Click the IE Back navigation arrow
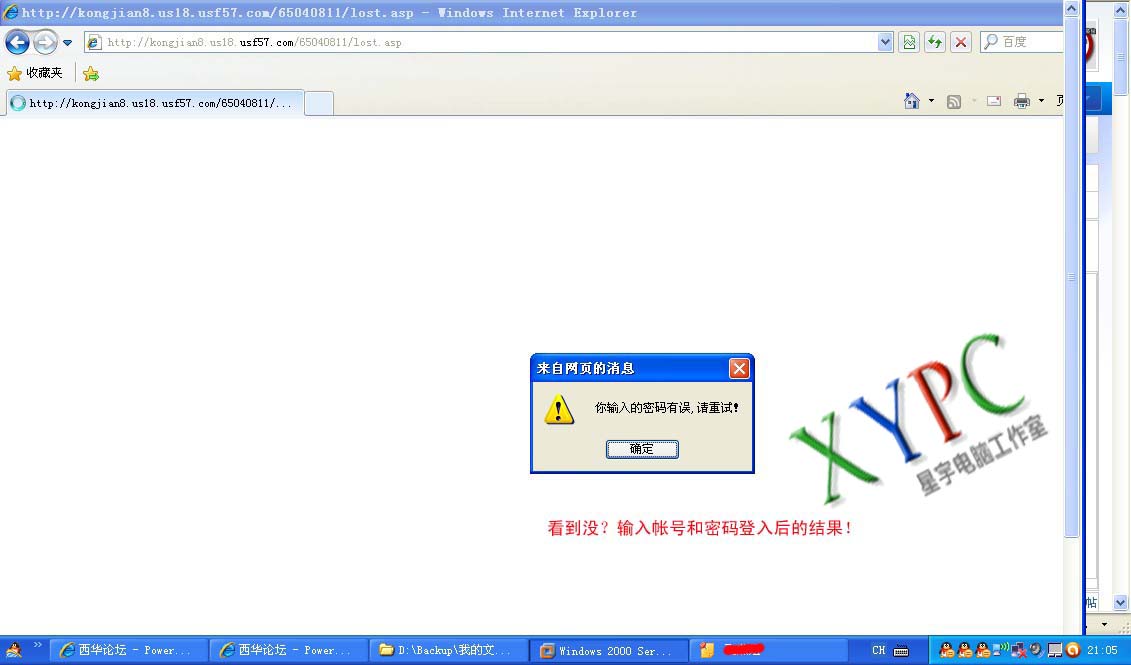Image resolution: width=1131 pixels, height=665 pixels. (17, 43)
